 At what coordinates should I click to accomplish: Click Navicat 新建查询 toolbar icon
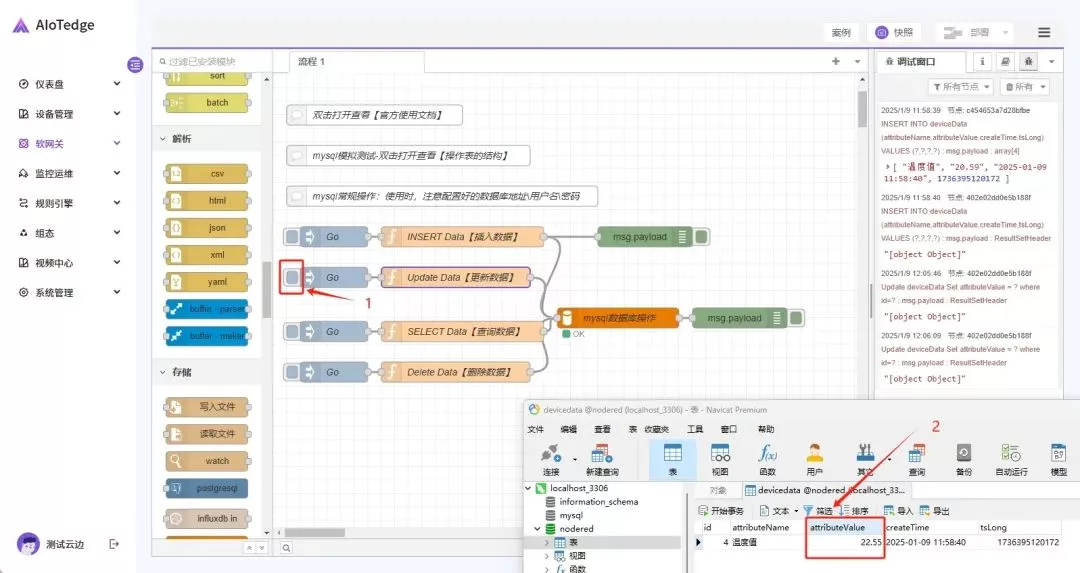602,458
